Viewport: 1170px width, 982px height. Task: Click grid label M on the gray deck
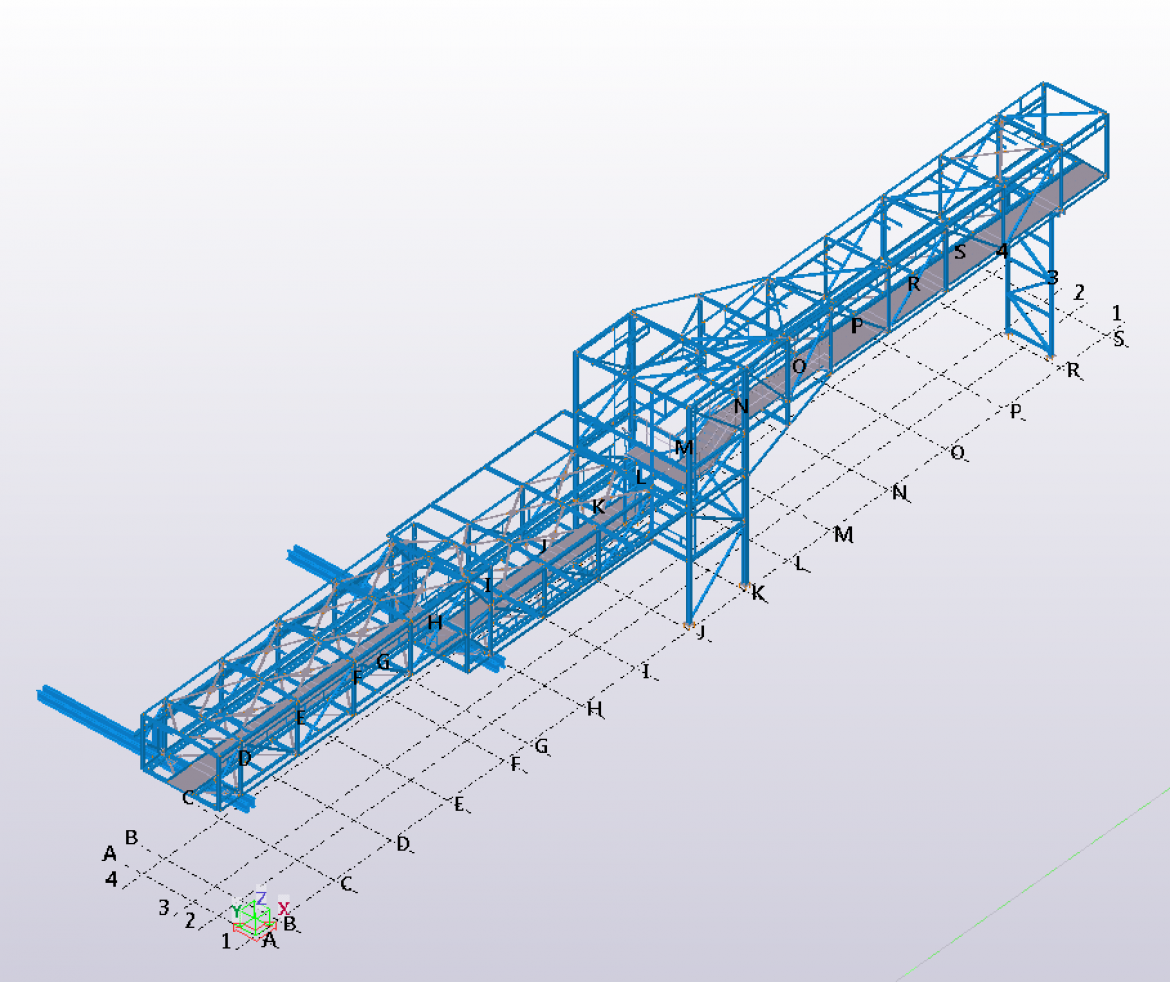pyautogui.click(x=684, y=447)
